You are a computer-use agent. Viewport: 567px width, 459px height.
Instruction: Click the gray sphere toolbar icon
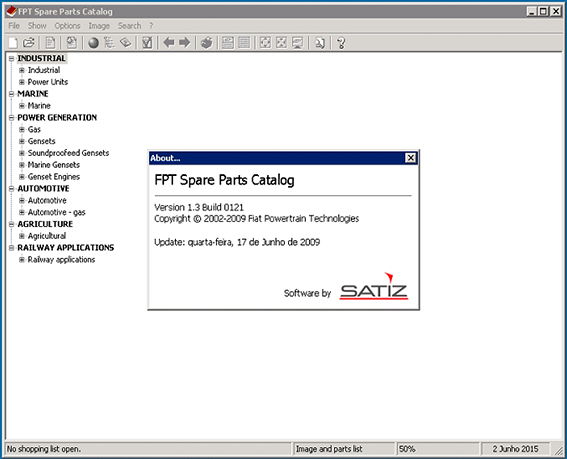click(94, 43)
